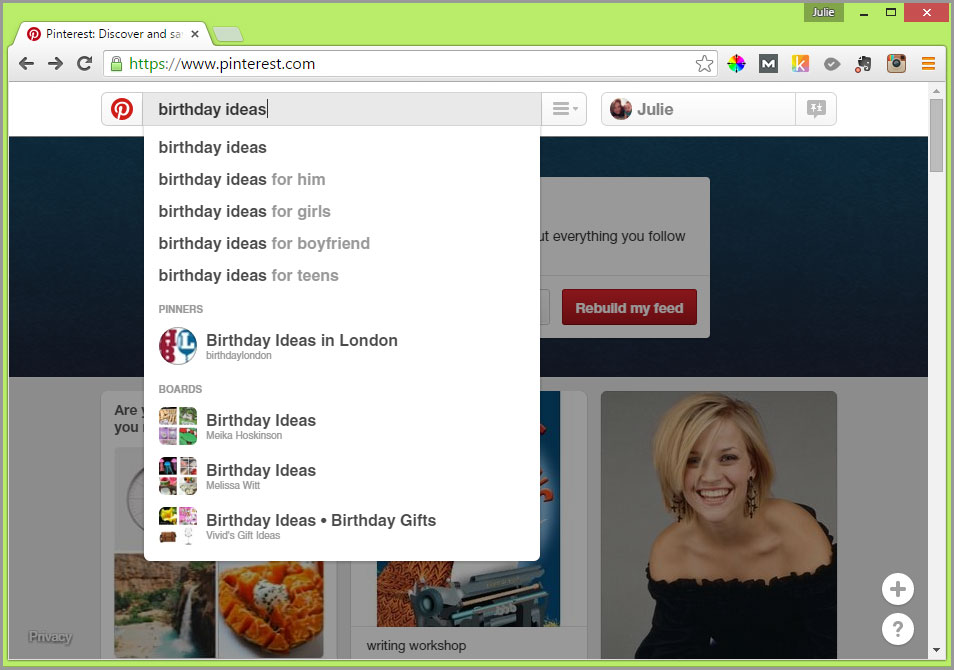Screen dimensions: 954x670
Task: Select suggestion 'birthday ideas for boyfriend'
Action: pyautogui.click(x=342, y=243)
